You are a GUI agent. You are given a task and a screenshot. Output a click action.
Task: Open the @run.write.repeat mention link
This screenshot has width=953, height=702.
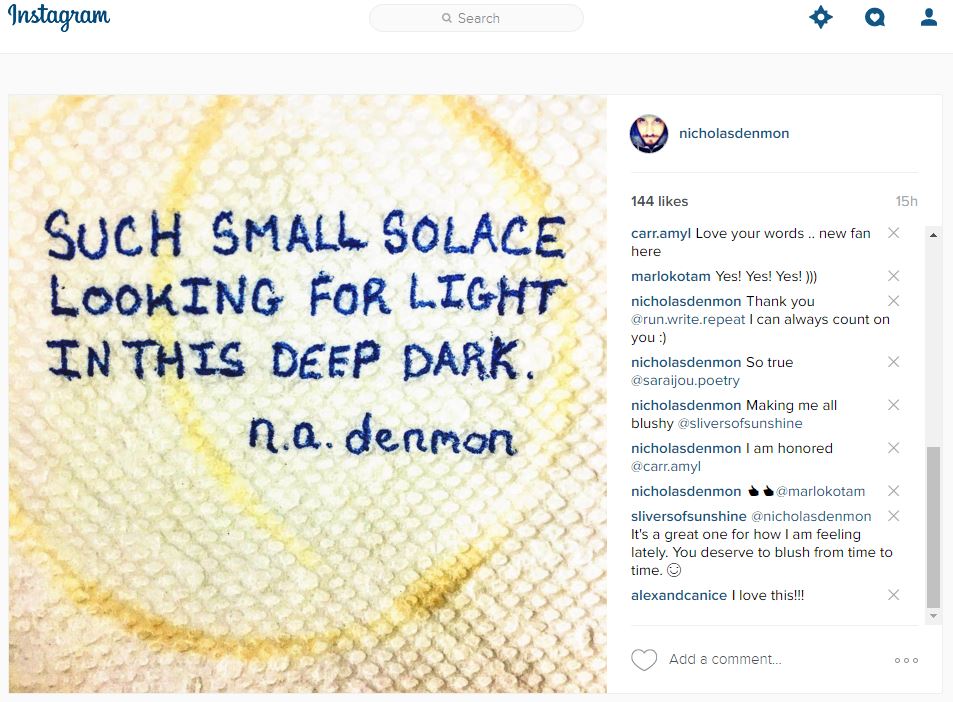(688, 320)
